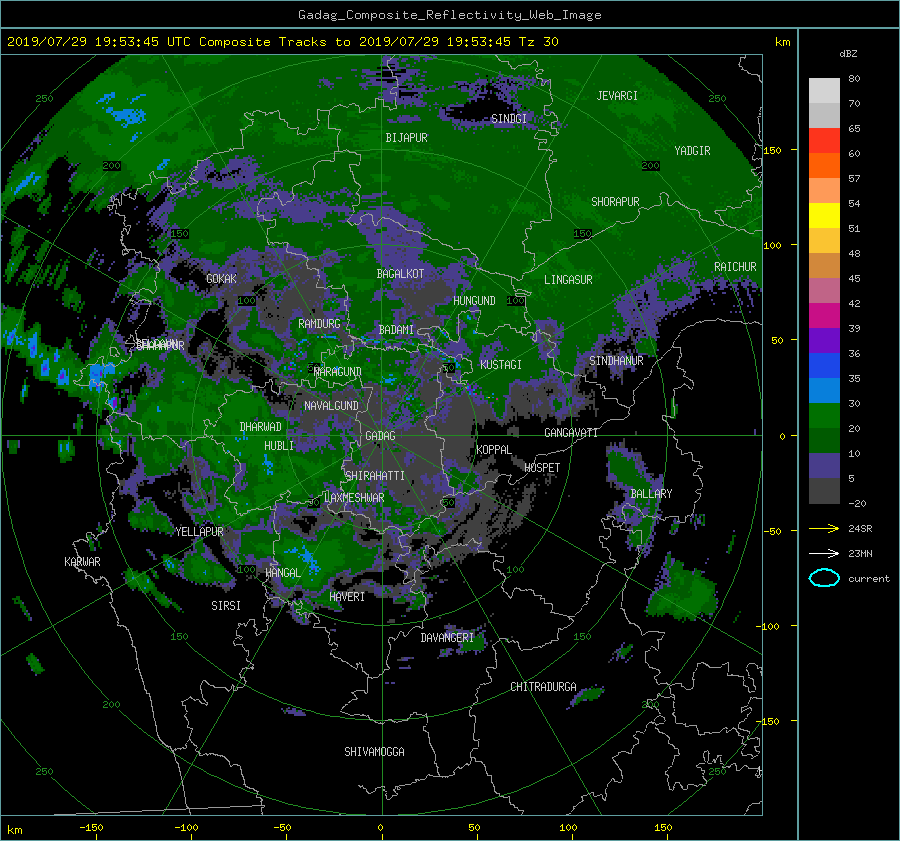Click the GADAG radar site label
900x841 pixels.
point(380,436)
